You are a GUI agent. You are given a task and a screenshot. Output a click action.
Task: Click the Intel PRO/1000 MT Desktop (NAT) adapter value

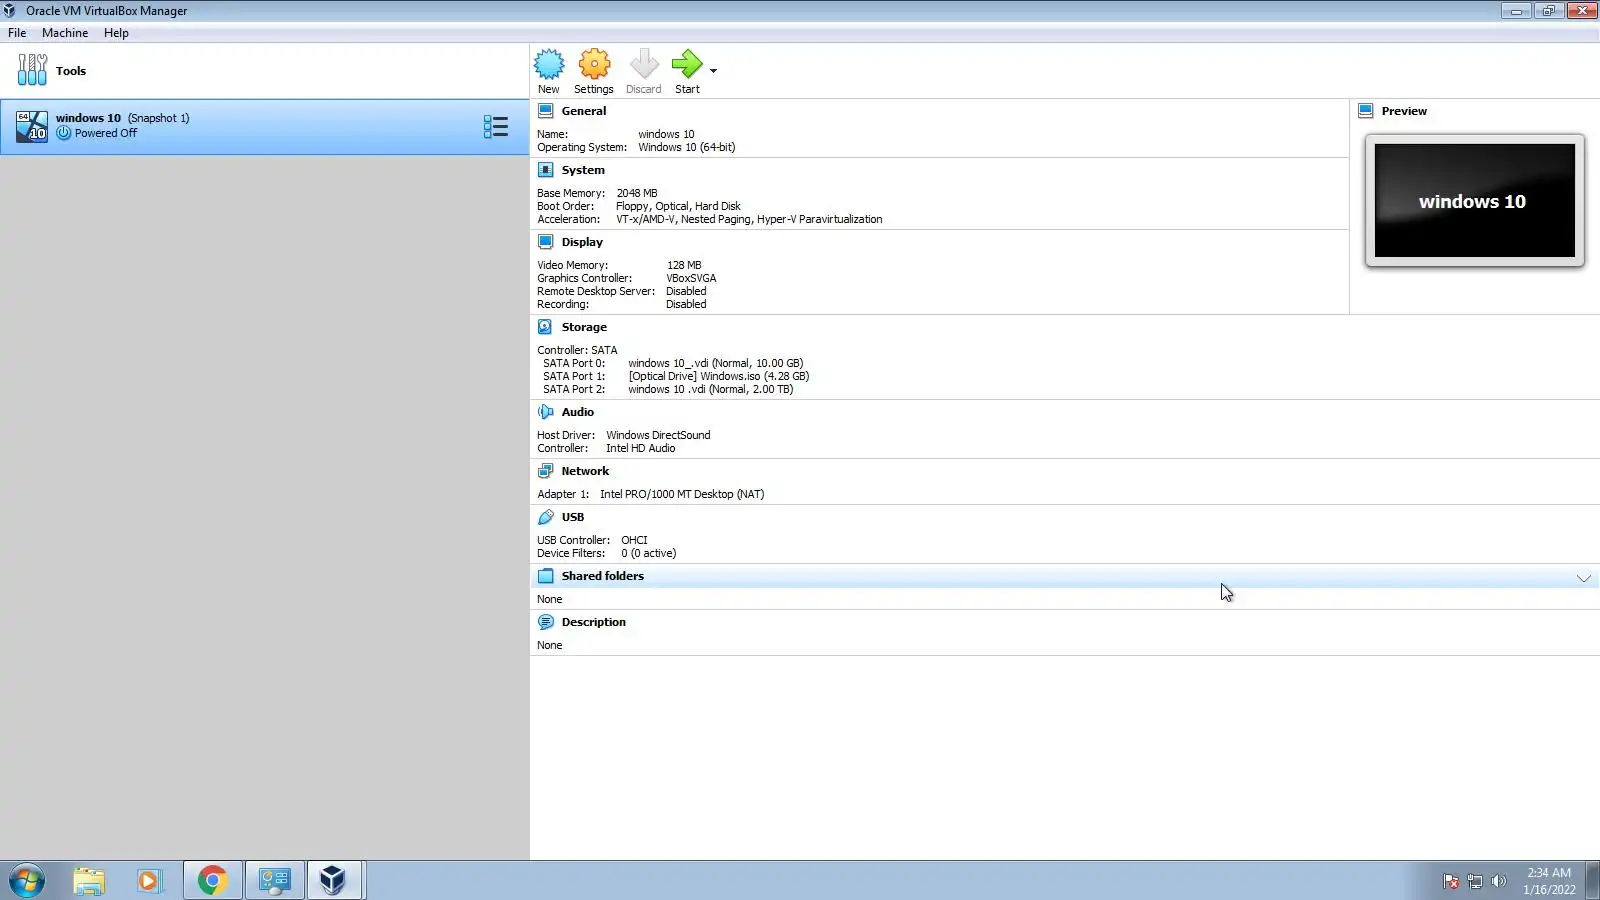point(682,494)
